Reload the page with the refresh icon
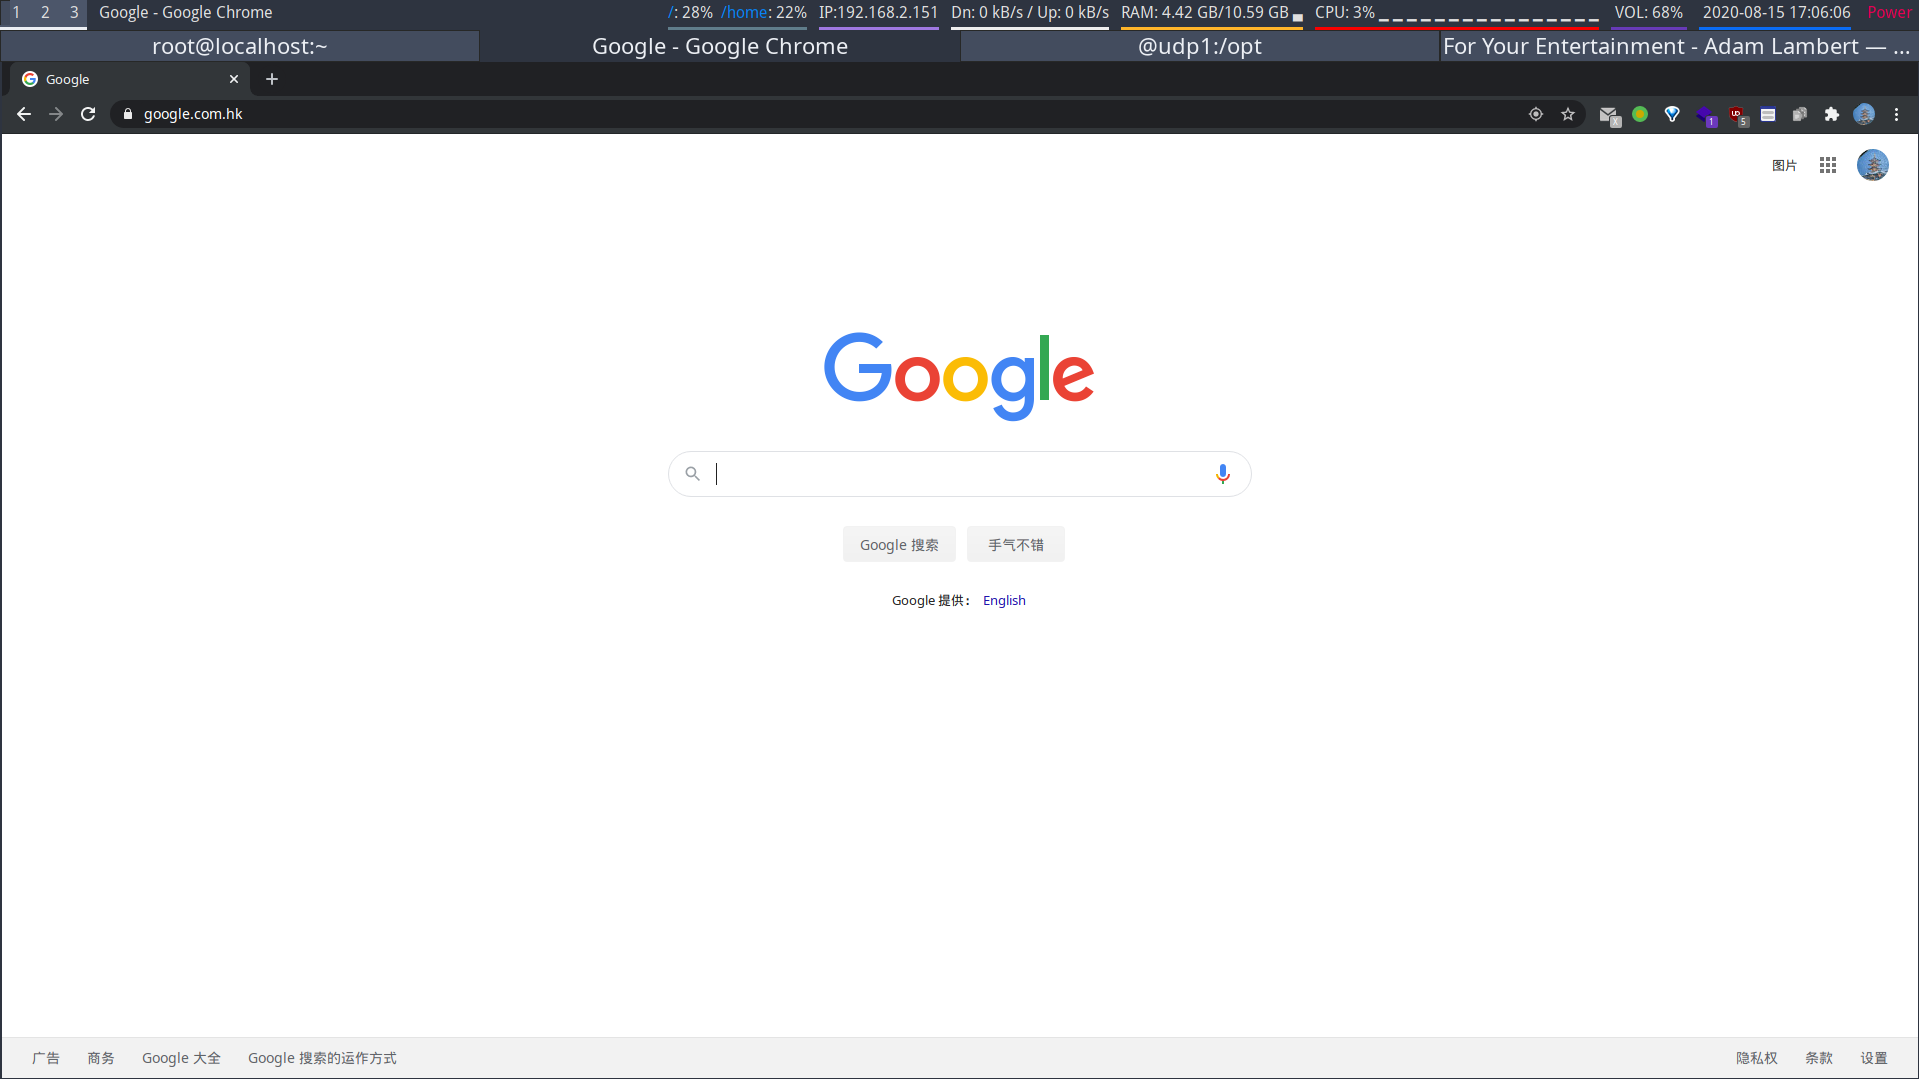This screenshot has width=1919, height=1079. point(88,114)
